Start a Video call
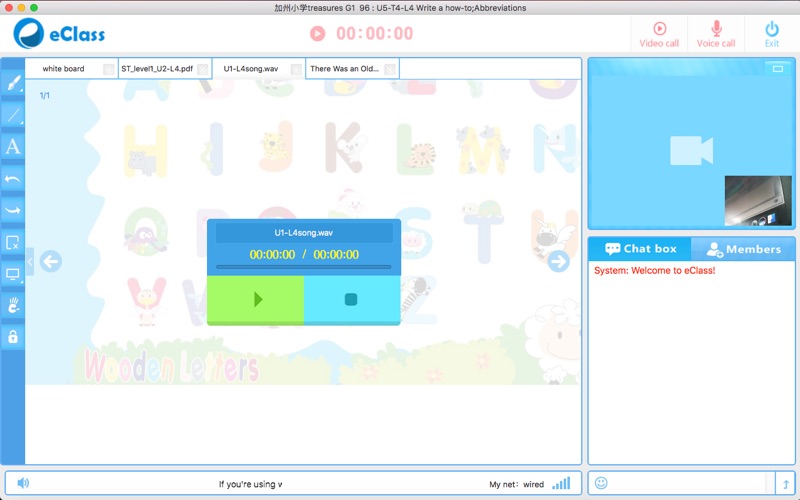 [659, 35]
